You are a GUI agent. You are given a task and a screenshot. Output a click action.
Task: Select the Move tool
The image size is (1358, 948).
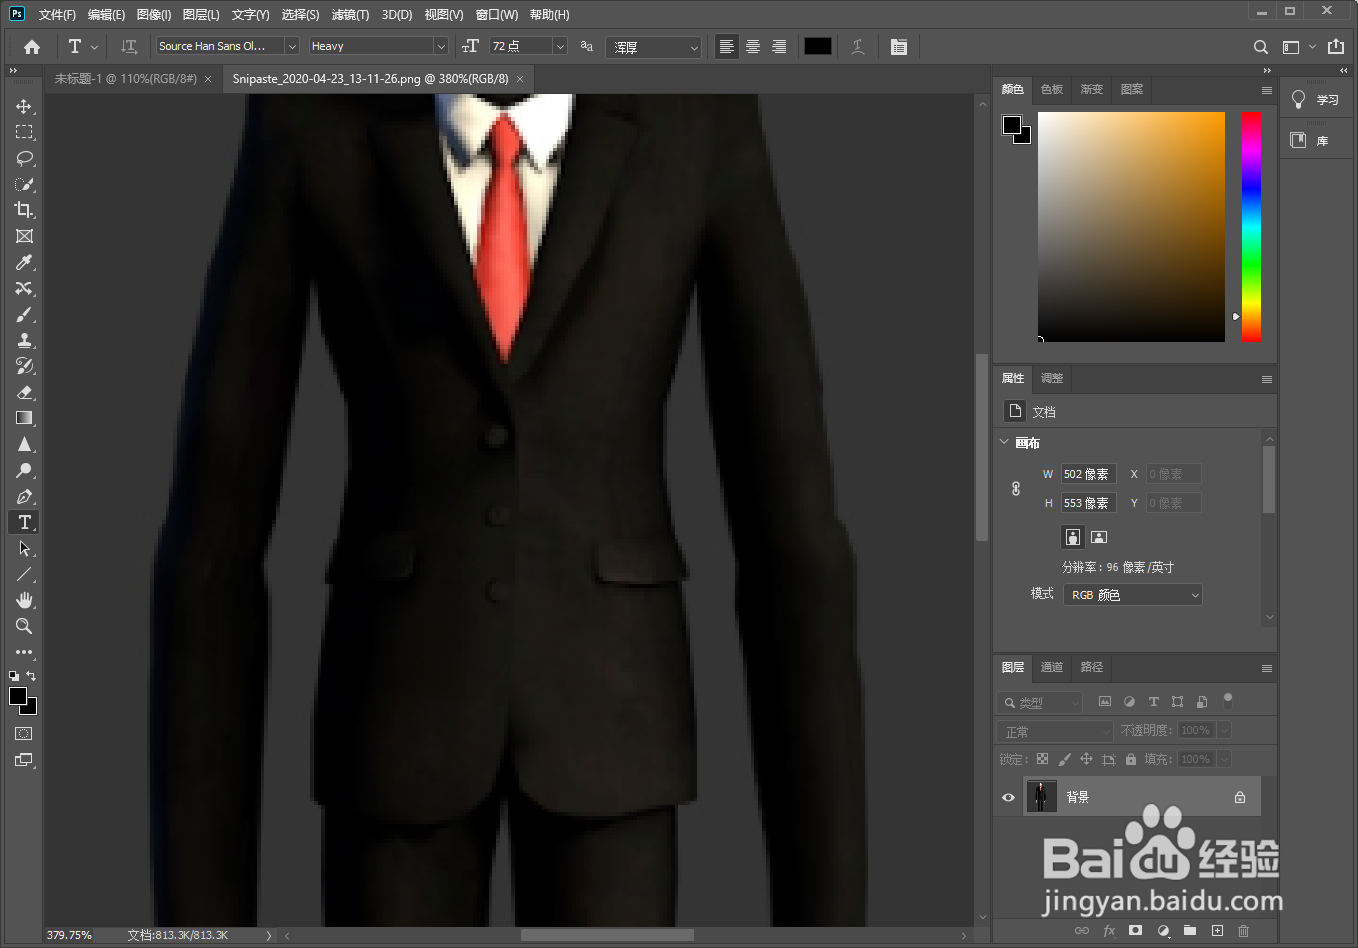(24, 106)
